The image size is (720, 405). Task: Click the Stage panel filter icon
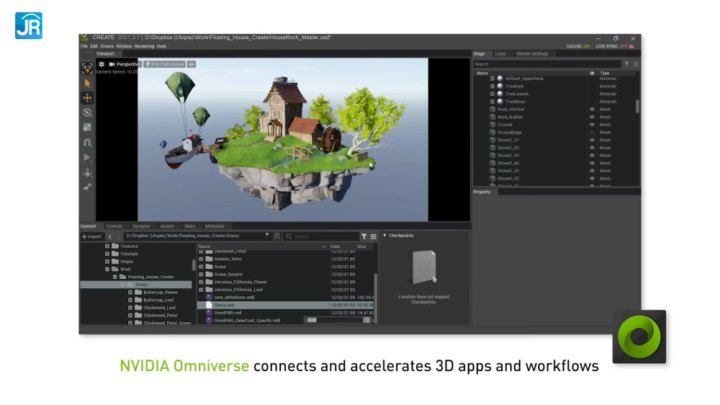point(627,64)
